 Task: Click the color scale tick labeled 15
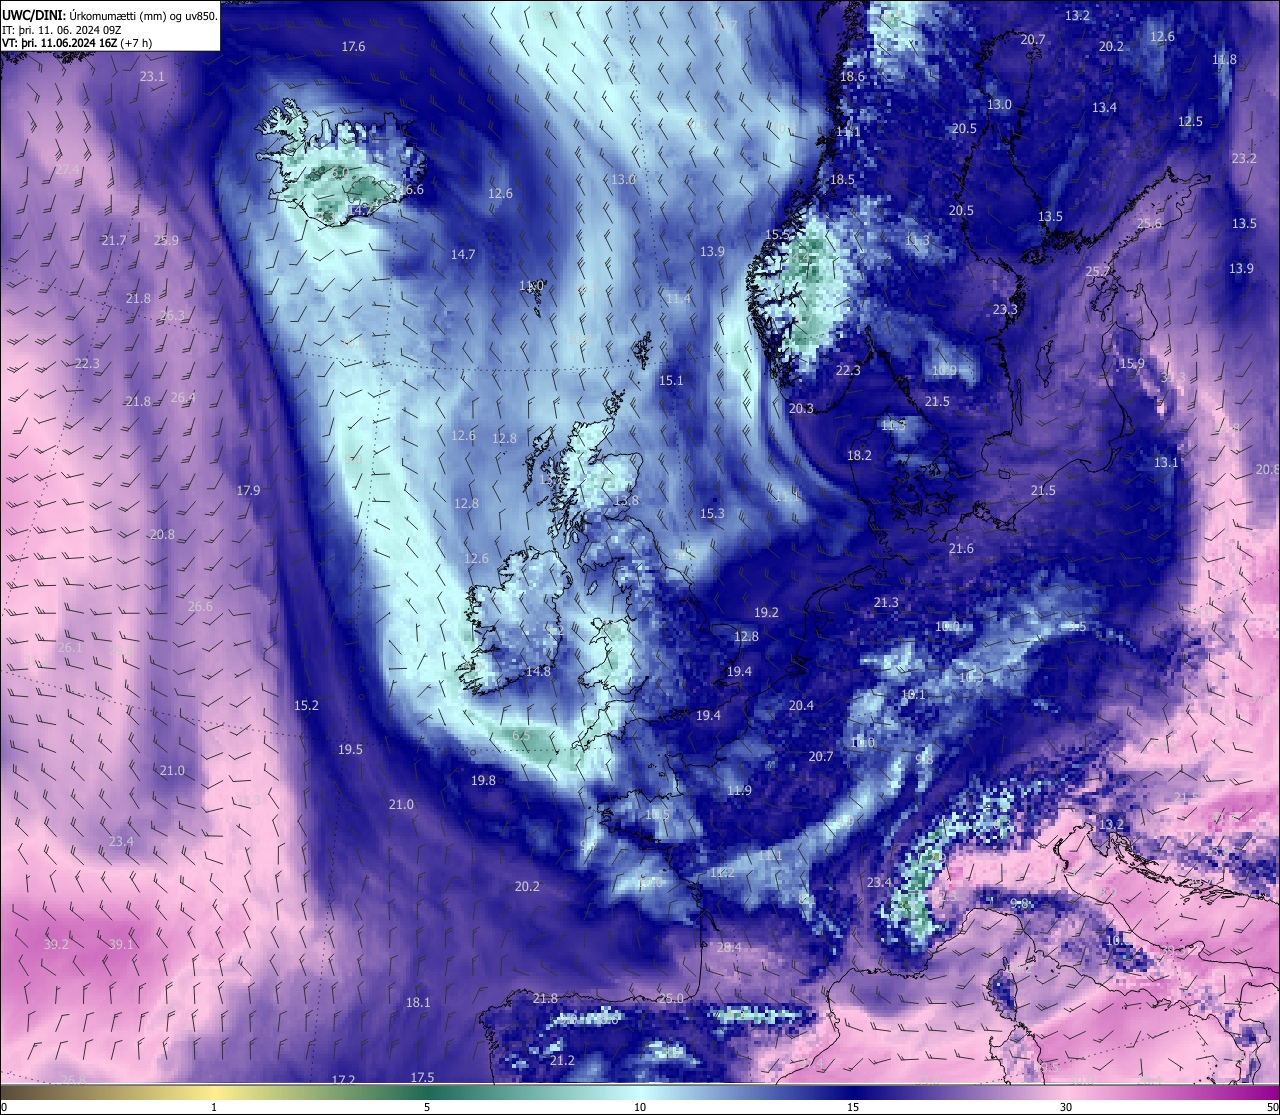tap(853, 1107)
